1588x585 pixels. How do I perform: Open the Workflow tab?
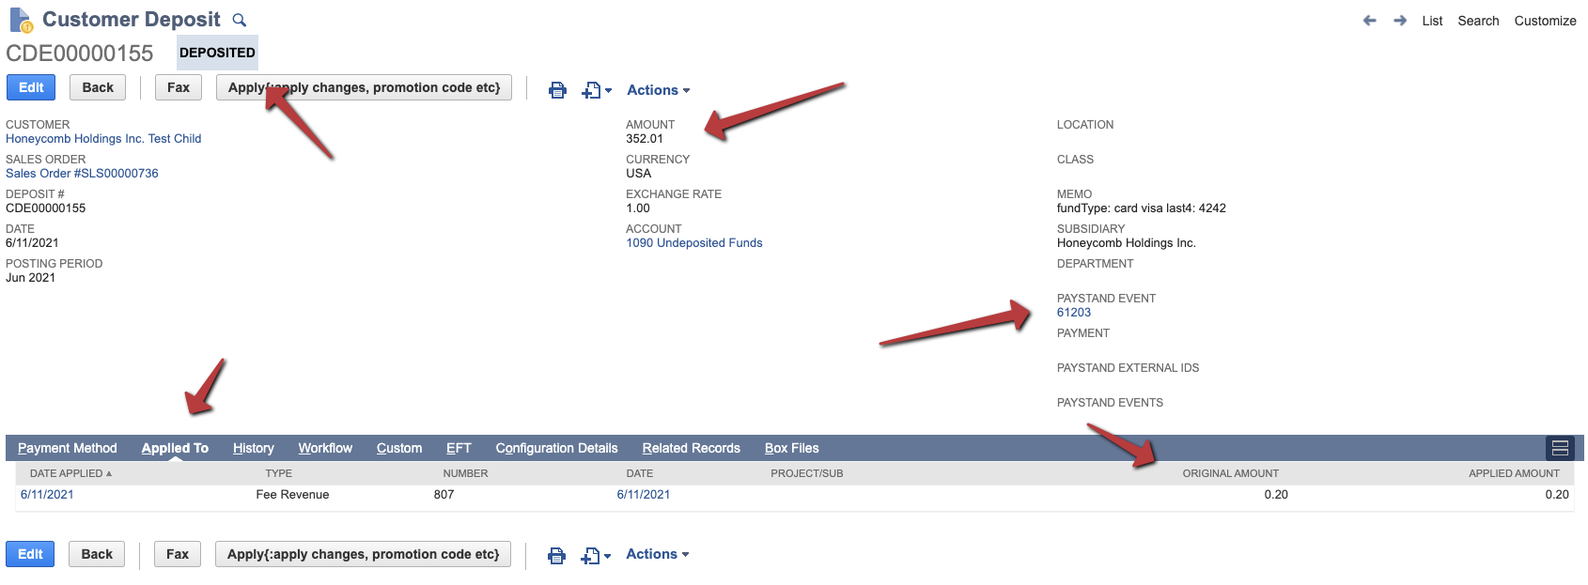325,448
